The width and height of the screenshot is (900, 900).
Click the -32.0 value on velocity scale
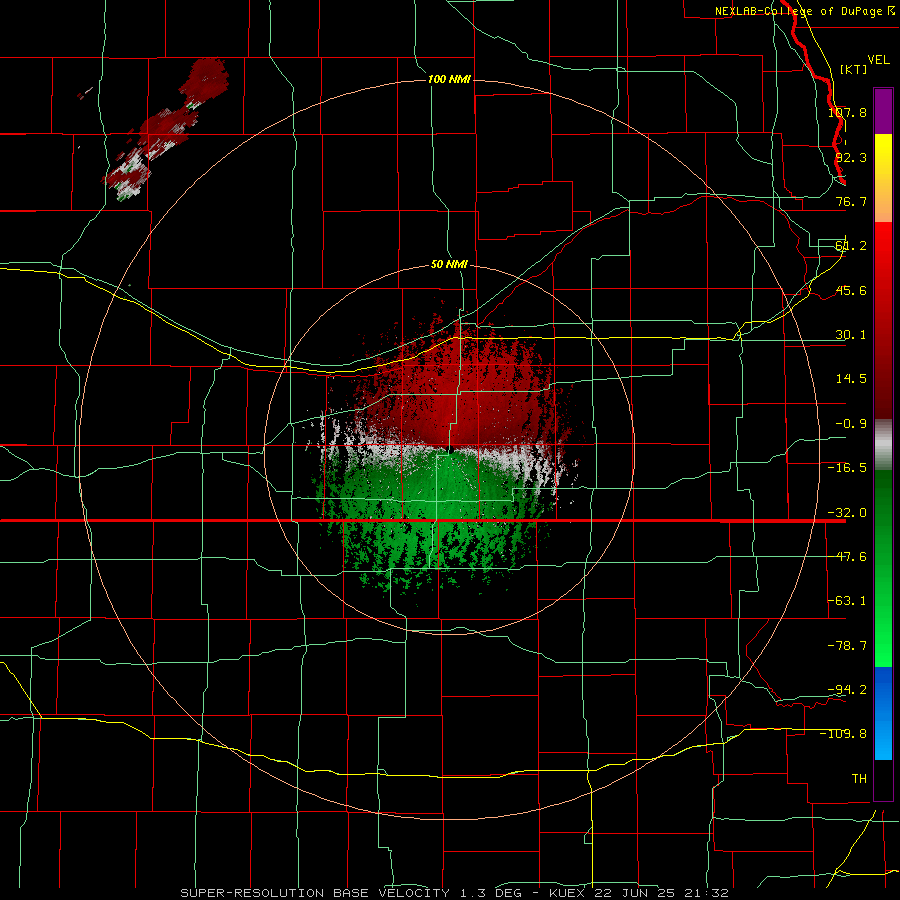click(x=847, y=513)
